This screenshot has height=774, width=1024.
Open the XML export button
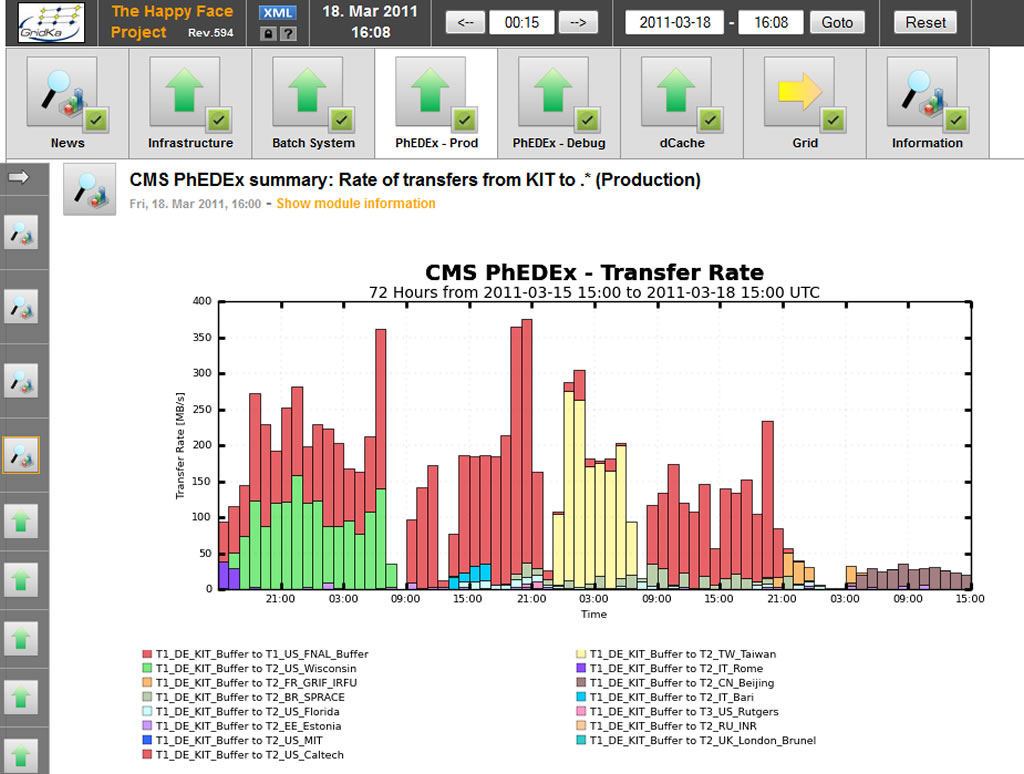click(x=278, y=12)
